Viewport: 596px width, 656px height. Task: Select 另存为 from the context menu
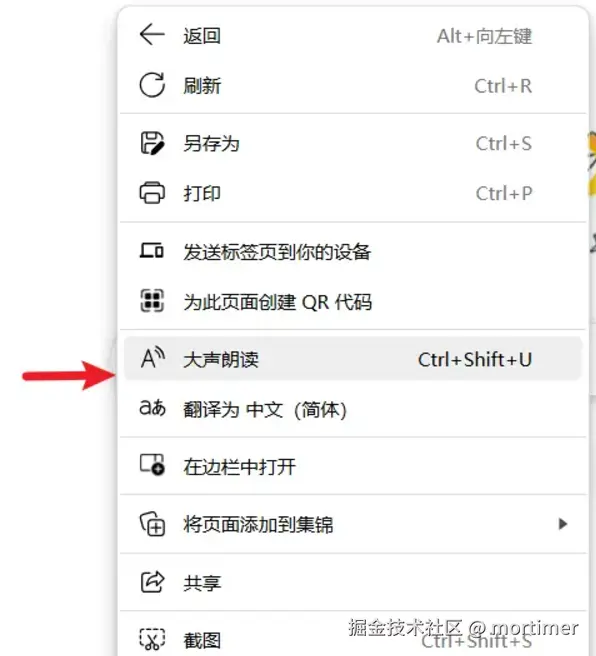tap(353, 144)
